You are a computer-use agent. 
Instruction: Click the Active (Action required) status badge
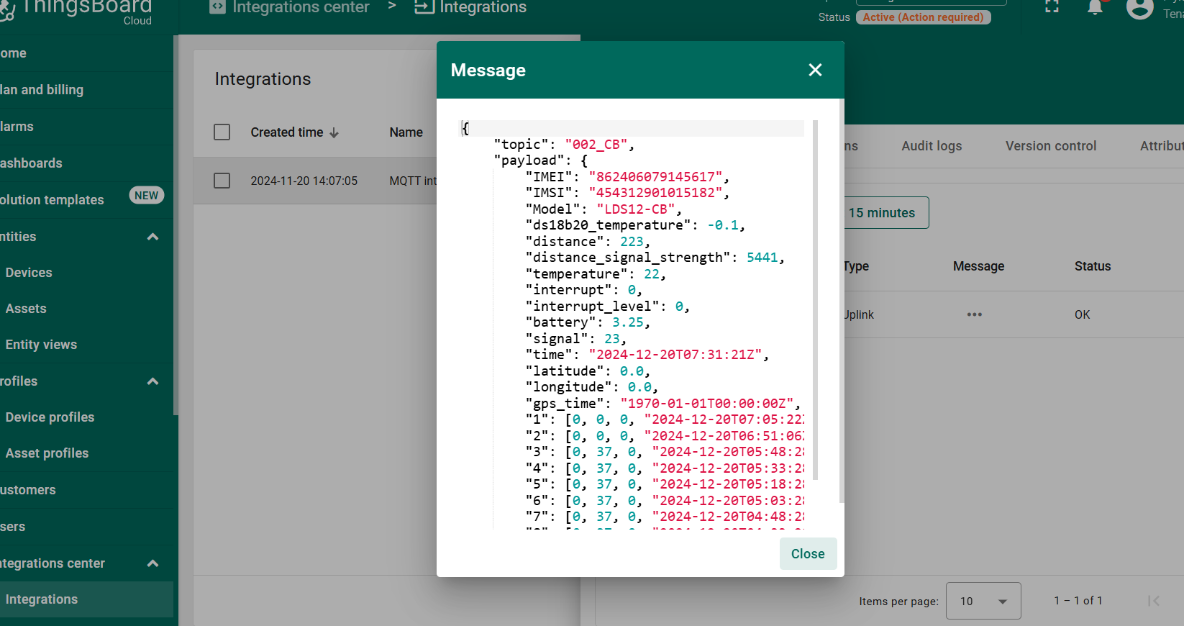pos(923,17)
